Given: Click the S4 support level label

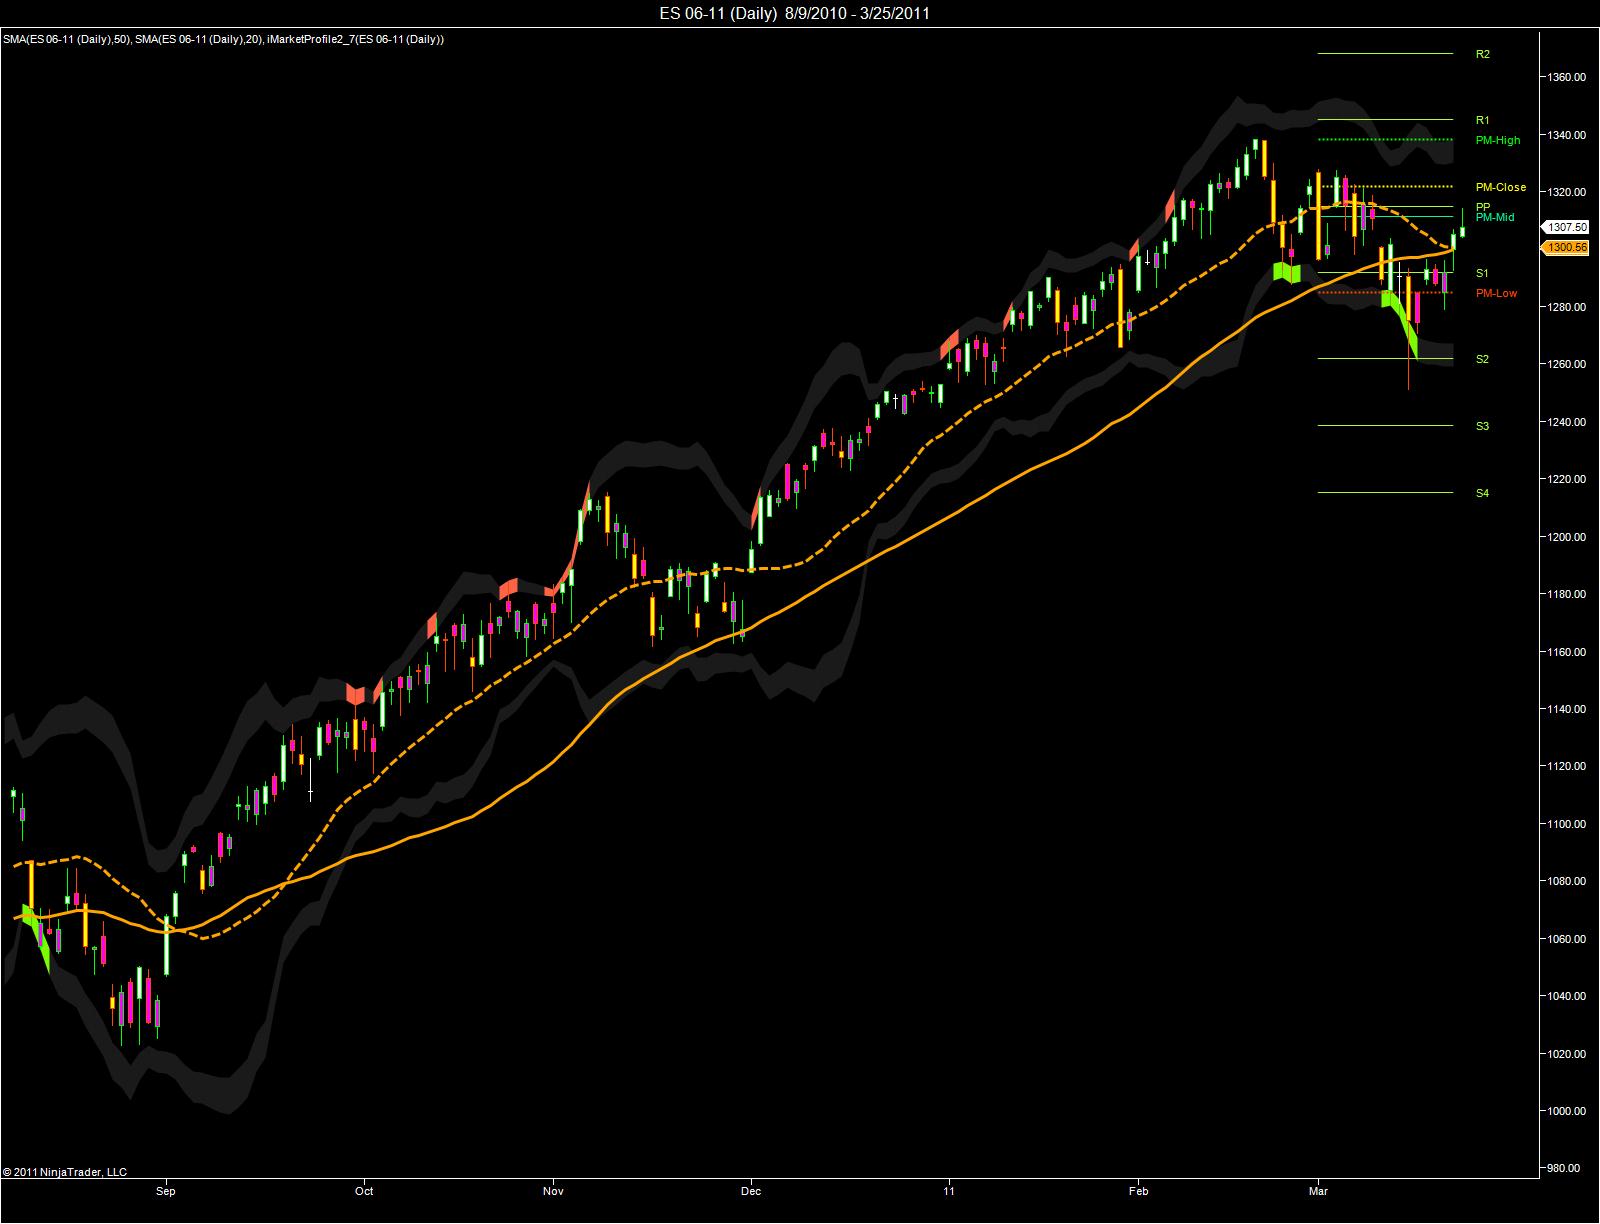Looking at the screenshot, I should pos(1482,493).
